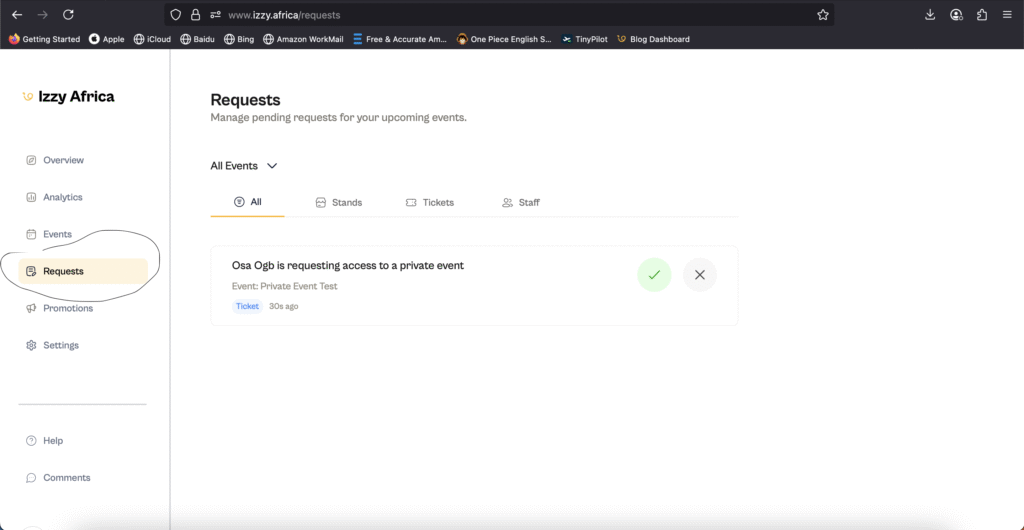Image resolution: width=1024 pixels, height=530 pixels.
Task: Click the URL address bar
Action: (x=500, y=15)
